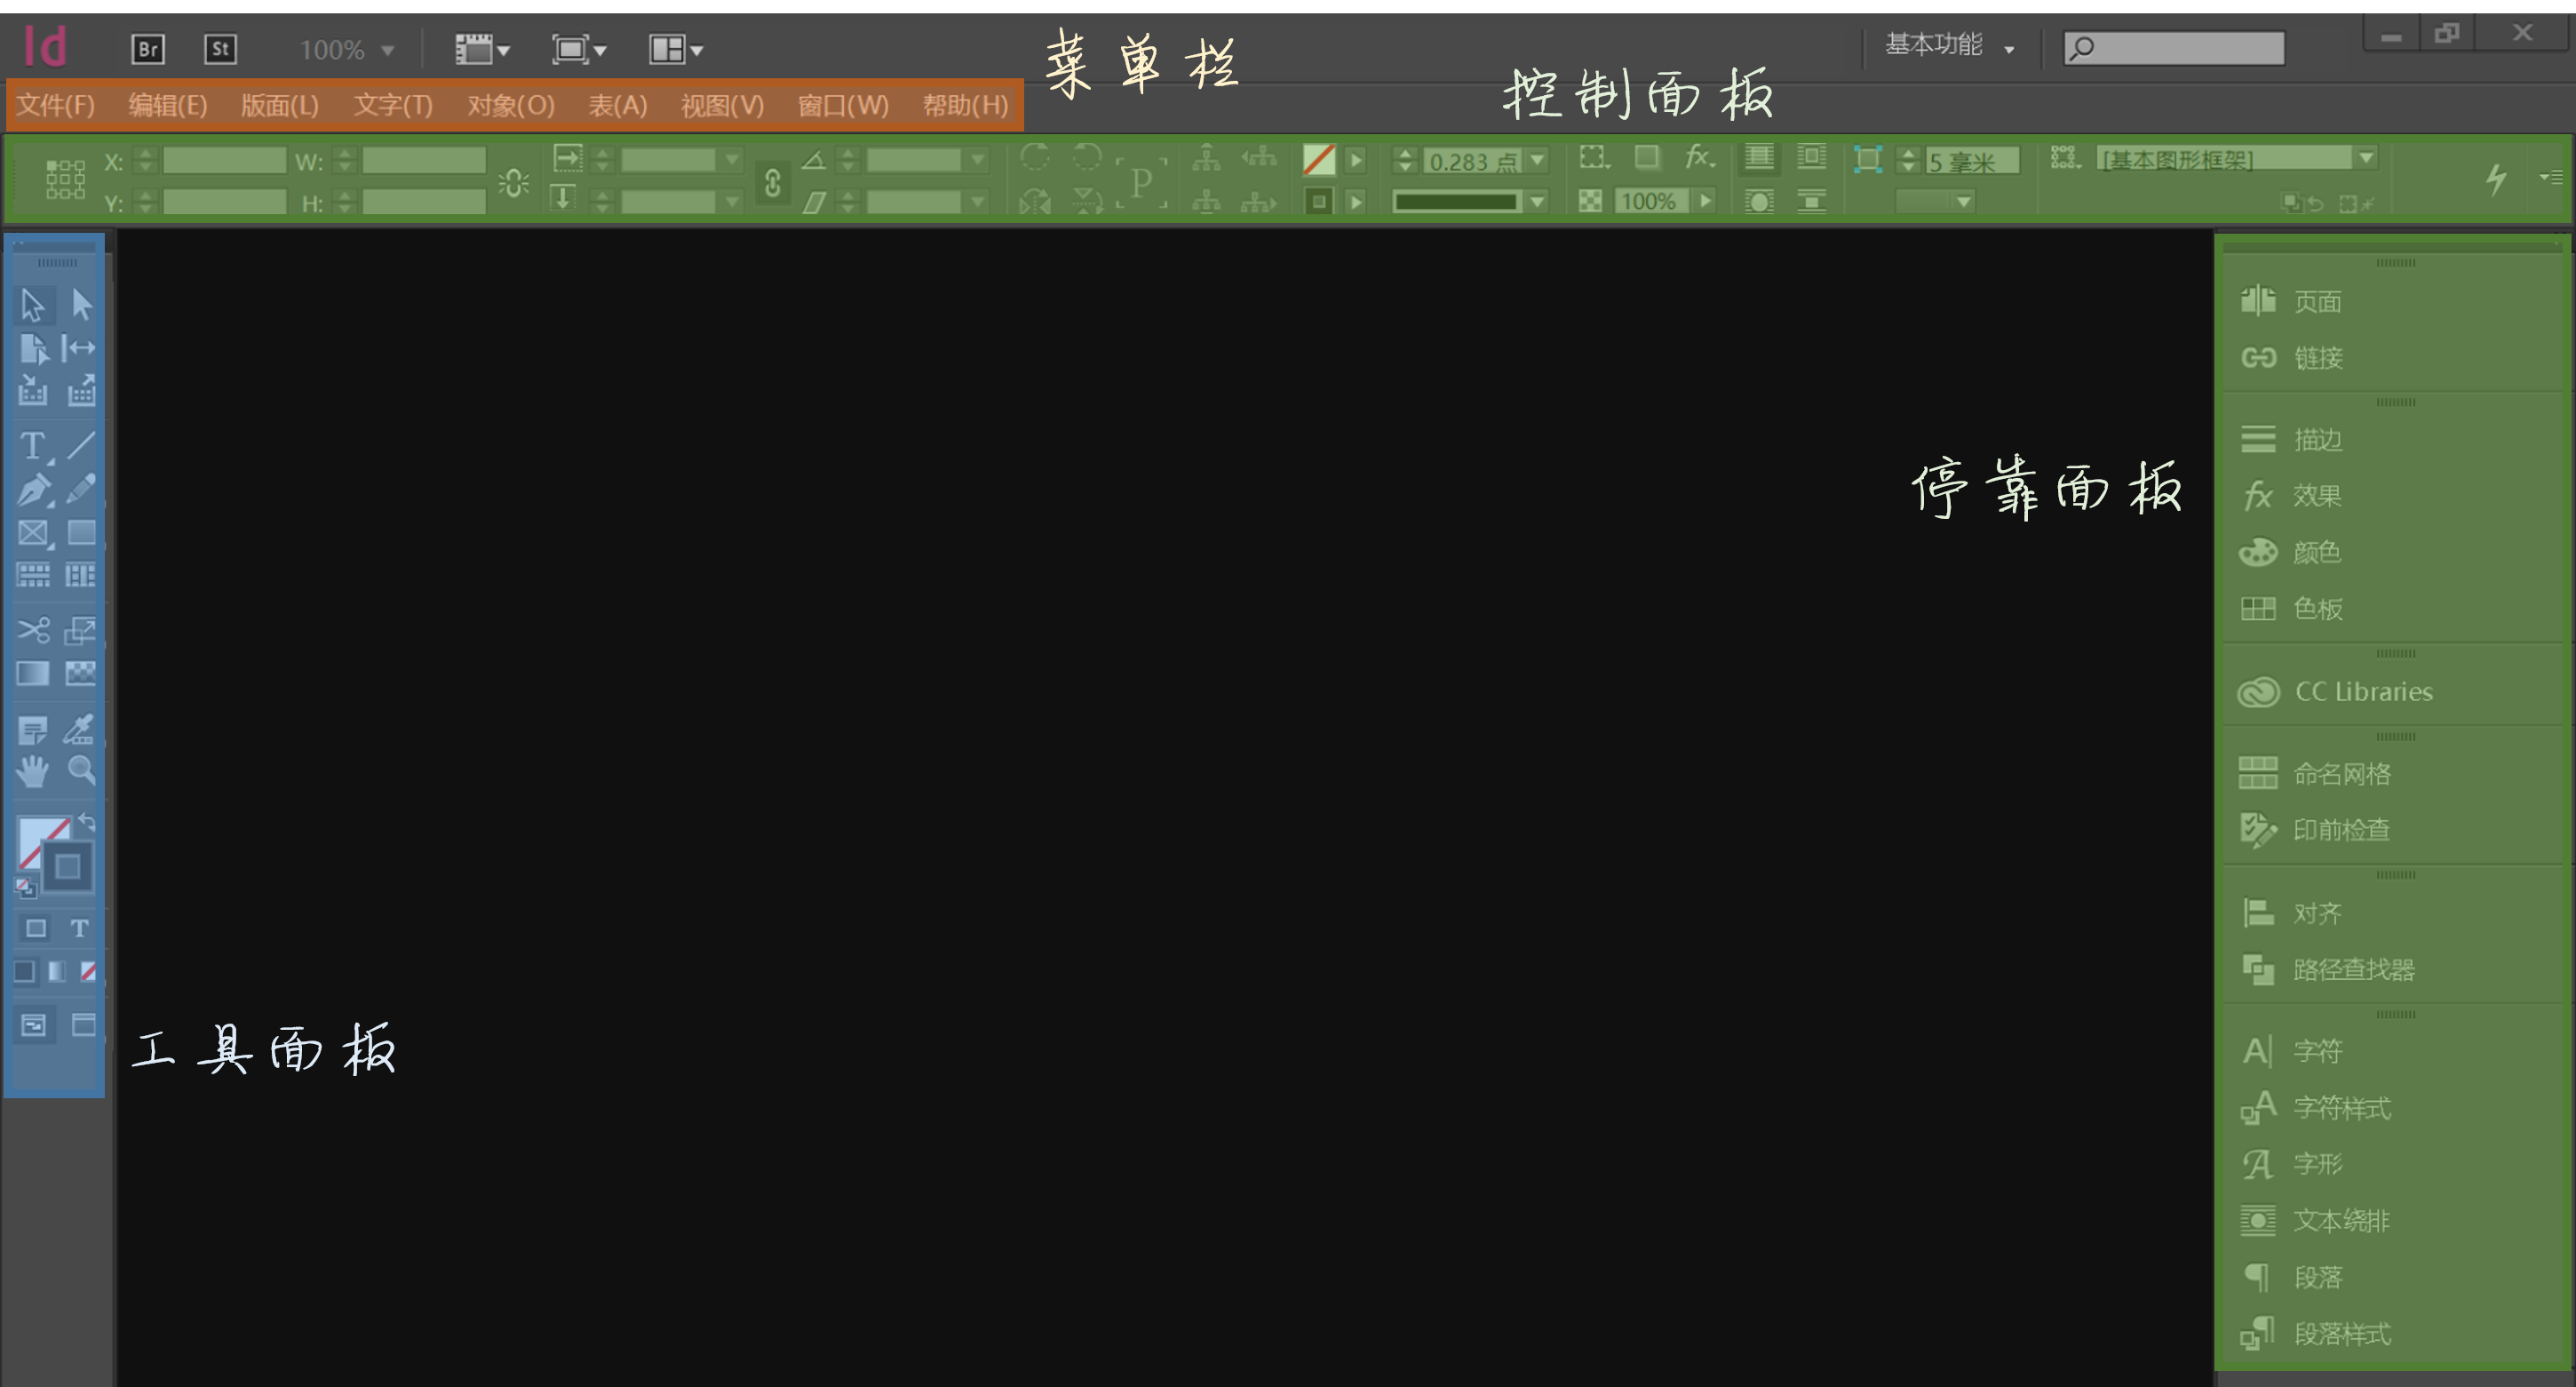Open the 基本功能 workspace switcher

click(1949, 45)
